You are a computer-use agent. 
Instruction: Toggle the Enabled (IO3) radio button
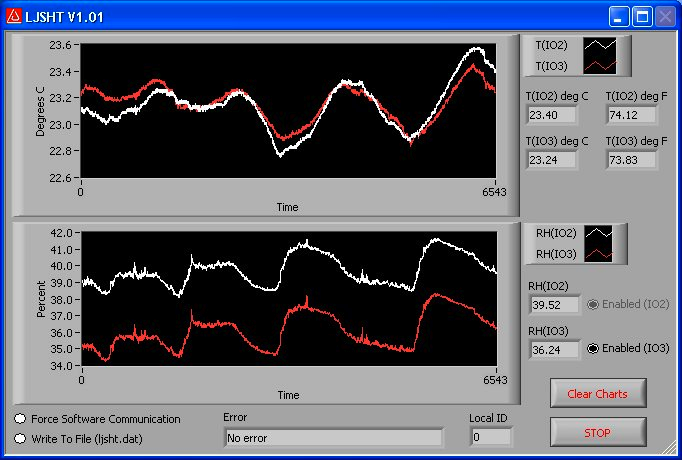(x=592, y=348)
